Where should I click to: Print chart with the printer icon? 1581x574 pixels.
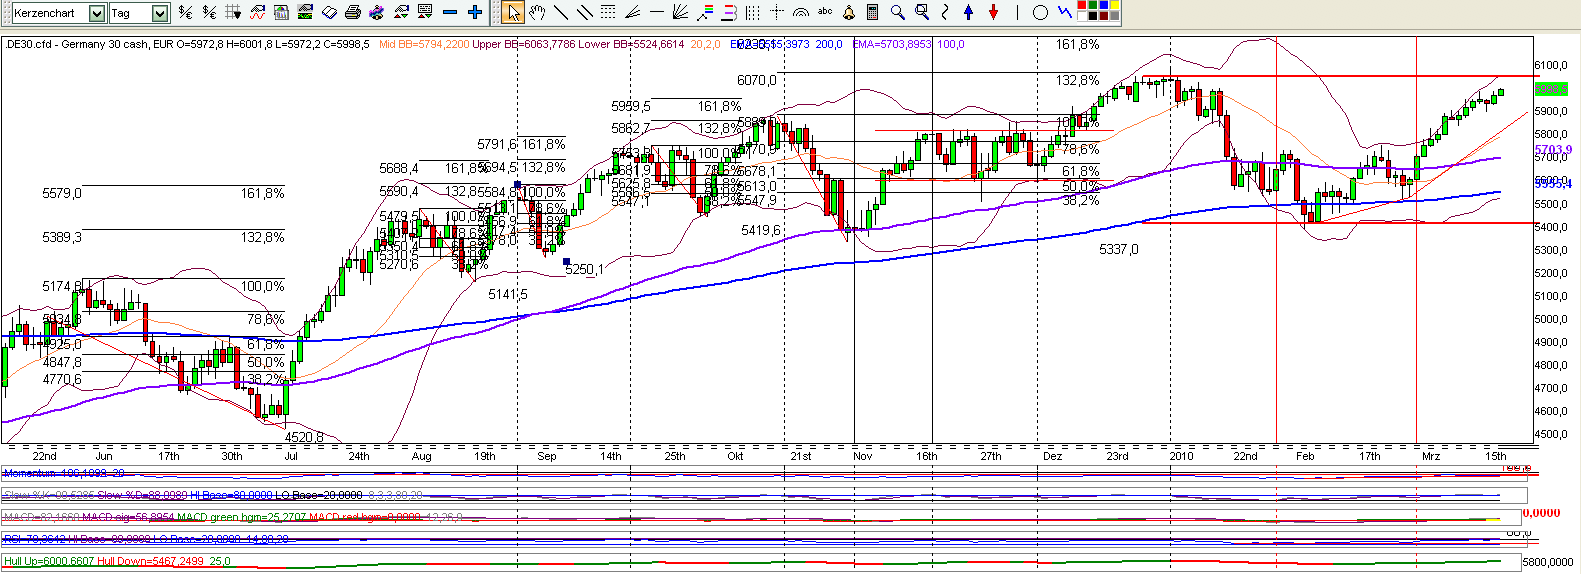(x=352, y=13)
